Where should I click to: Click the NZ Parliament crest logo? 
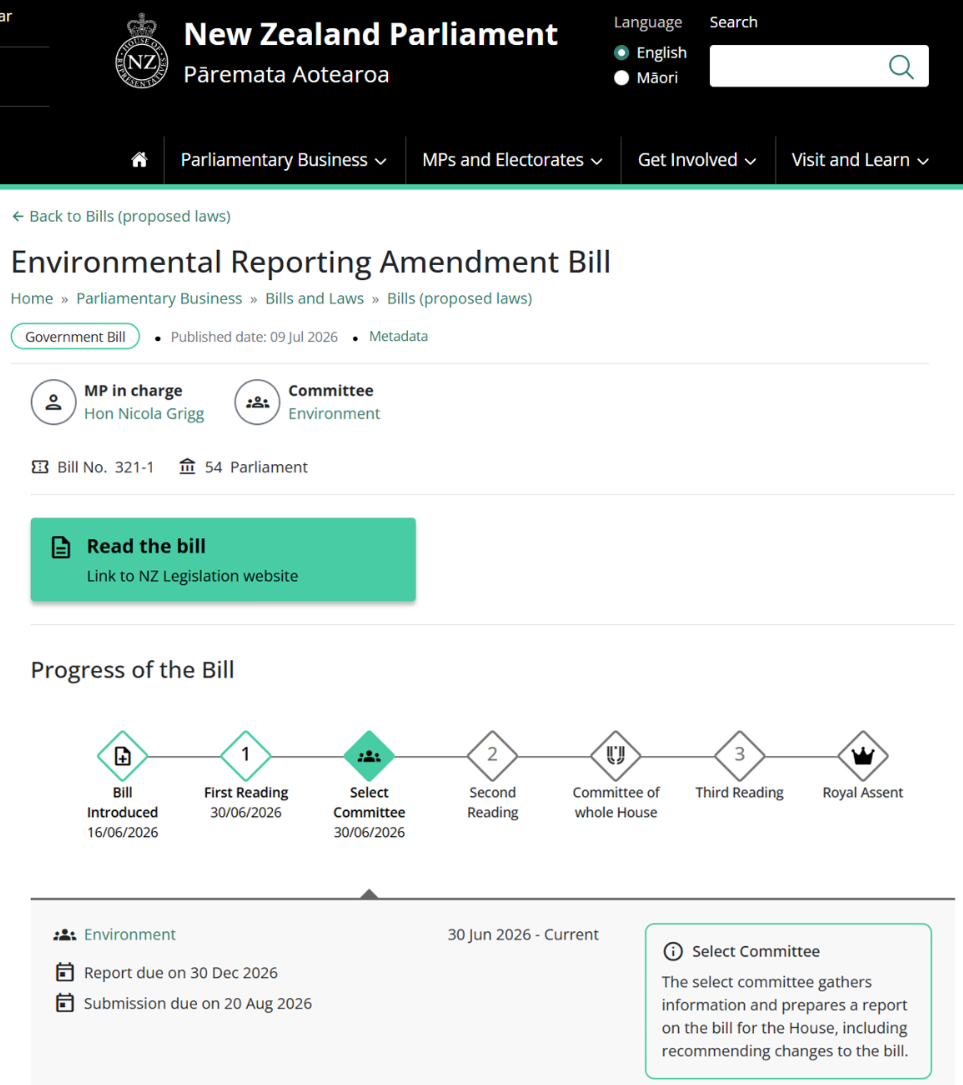pos(142,52)
